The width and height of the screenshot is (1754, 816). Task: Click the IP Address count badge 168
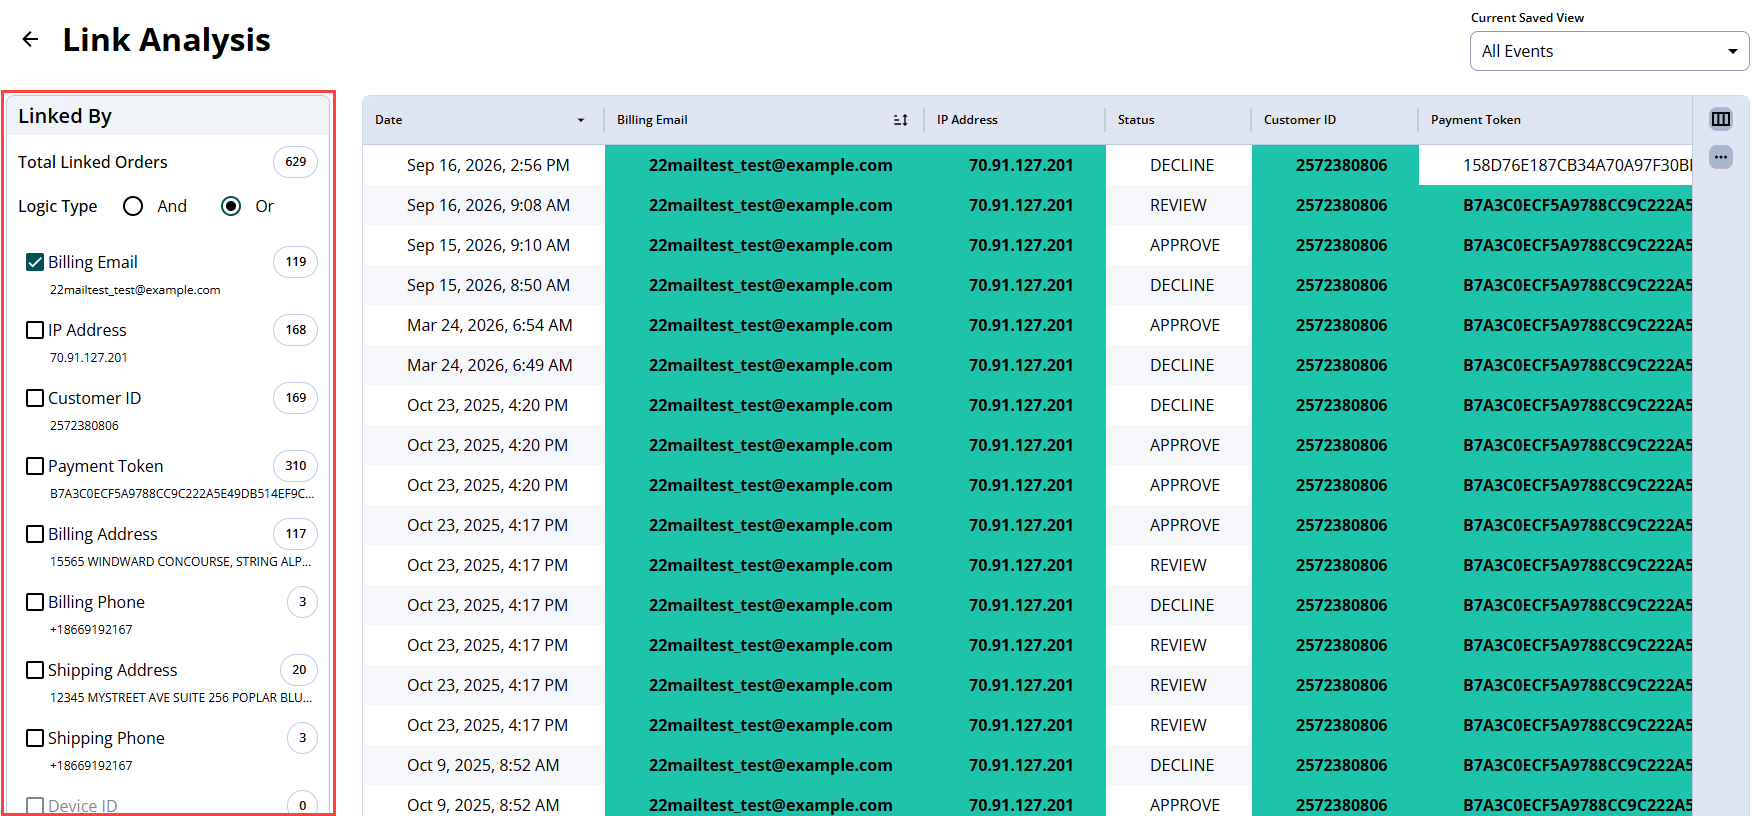tap(296, 330)
